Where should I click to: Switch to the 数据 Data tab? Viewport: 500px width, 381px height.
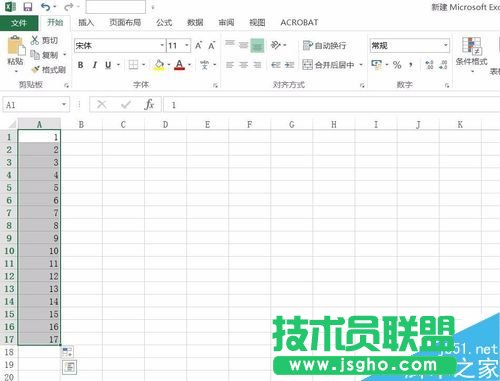pyautogui.click(x=195, y=23)
